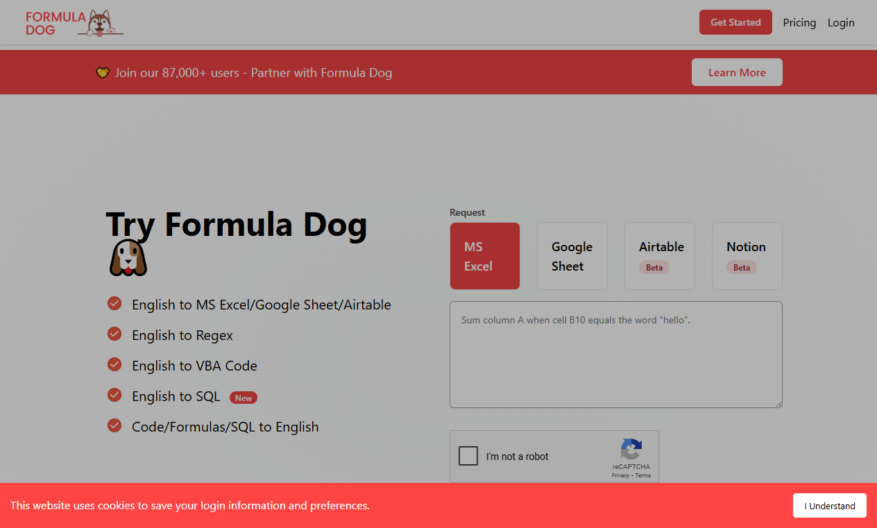Click the Request label above options
877x528 pixels.
click(467, 213)
